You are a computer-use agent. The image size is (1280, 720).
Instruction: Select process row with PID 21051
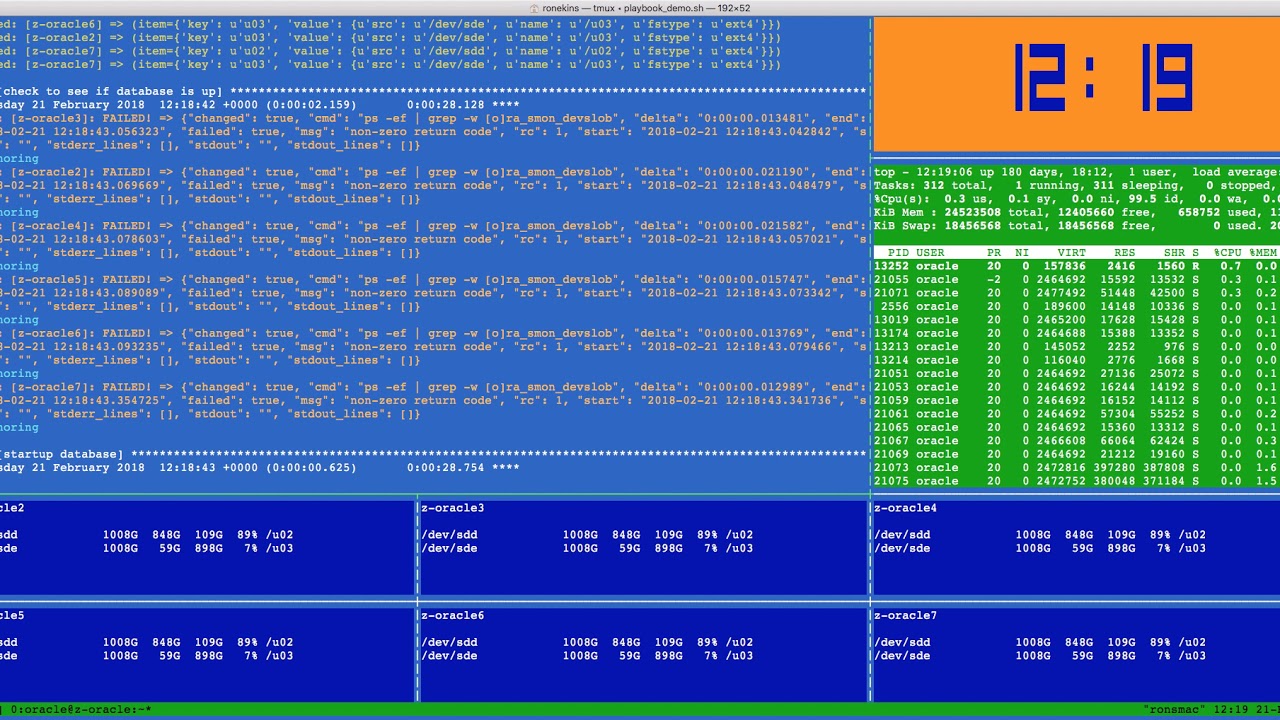click(x=1077, y=374)
